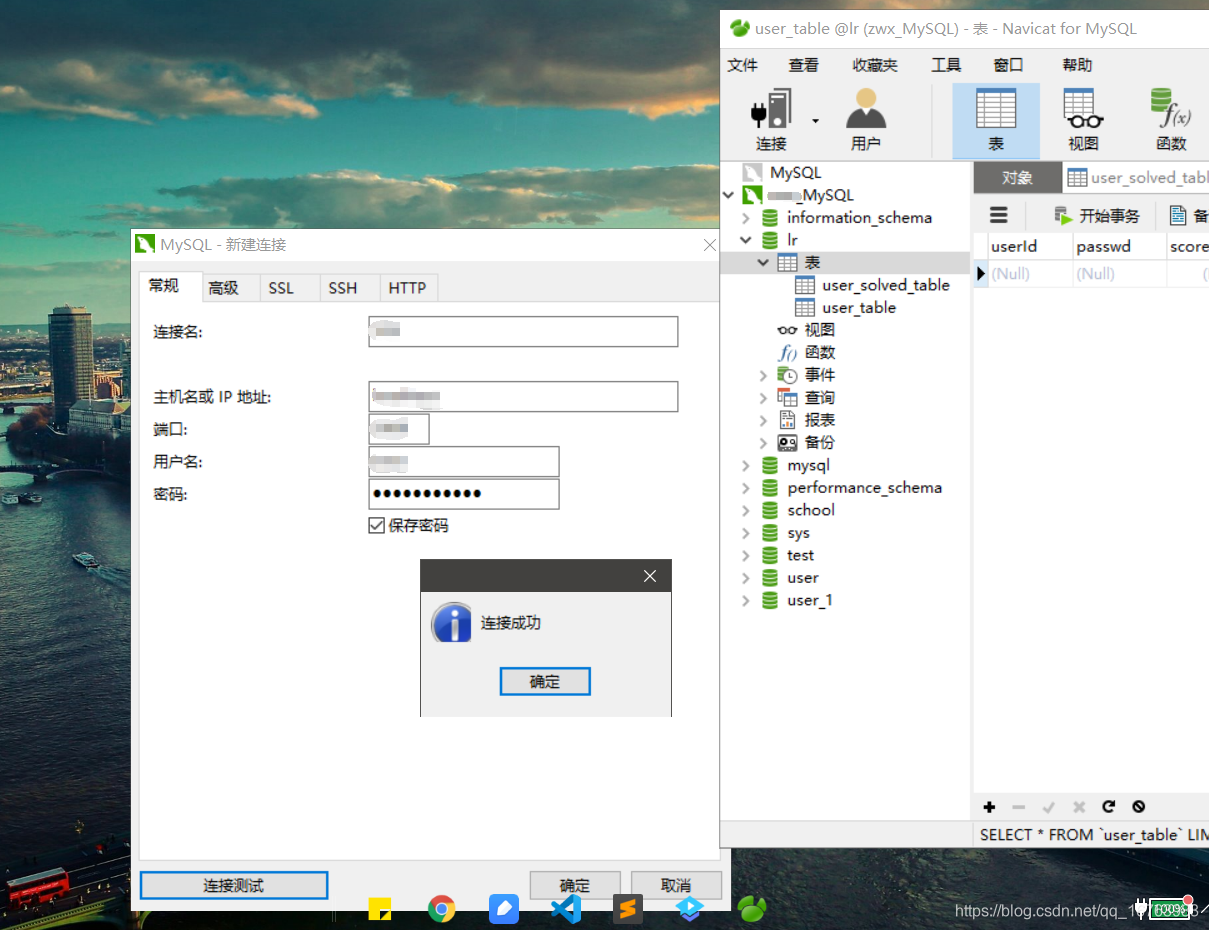Collapse the lr database node
This screenshot has height=930, width=1209.
coord(746,240)
